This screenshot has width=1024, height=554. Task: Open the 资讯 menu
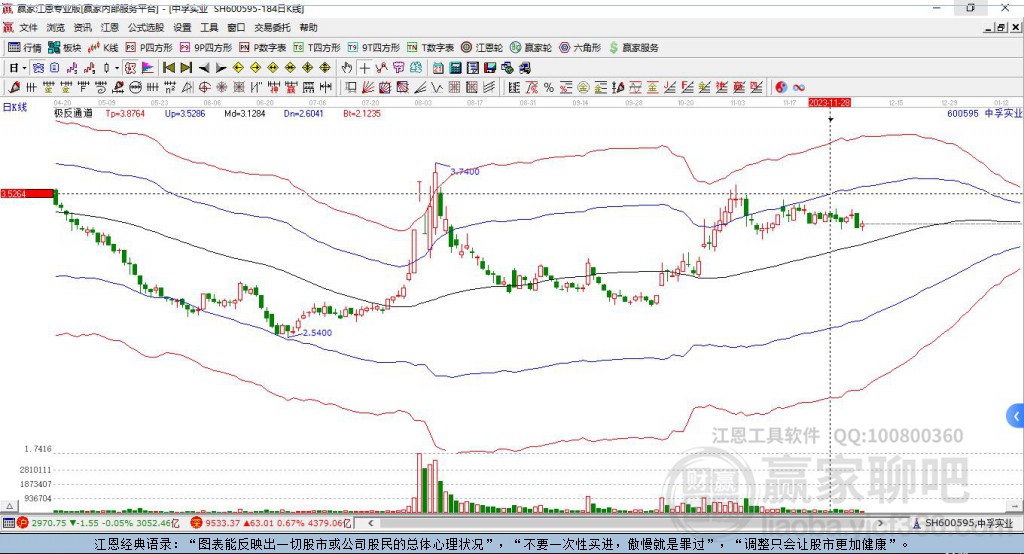point(82,27)
